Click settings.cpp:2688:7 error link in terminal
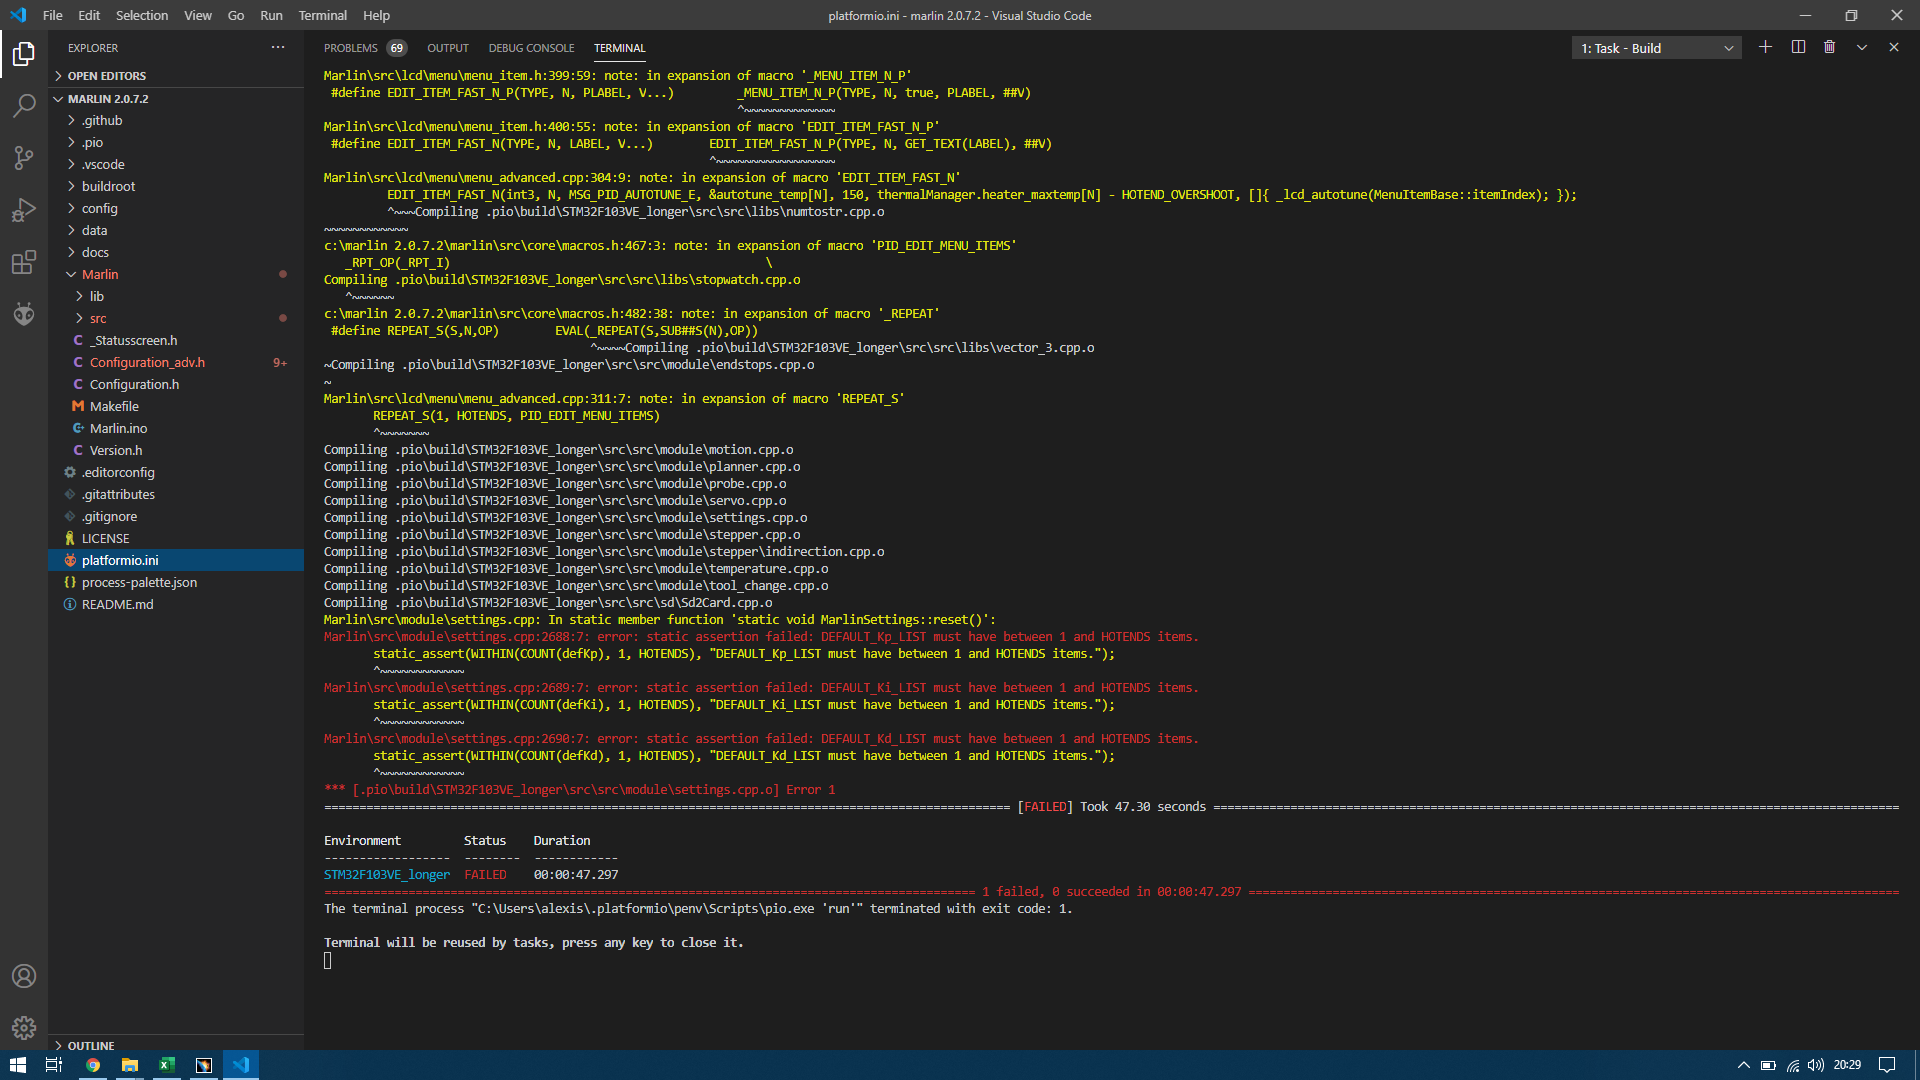The height and width of the screenshot is (1080, 1920). 456,637
